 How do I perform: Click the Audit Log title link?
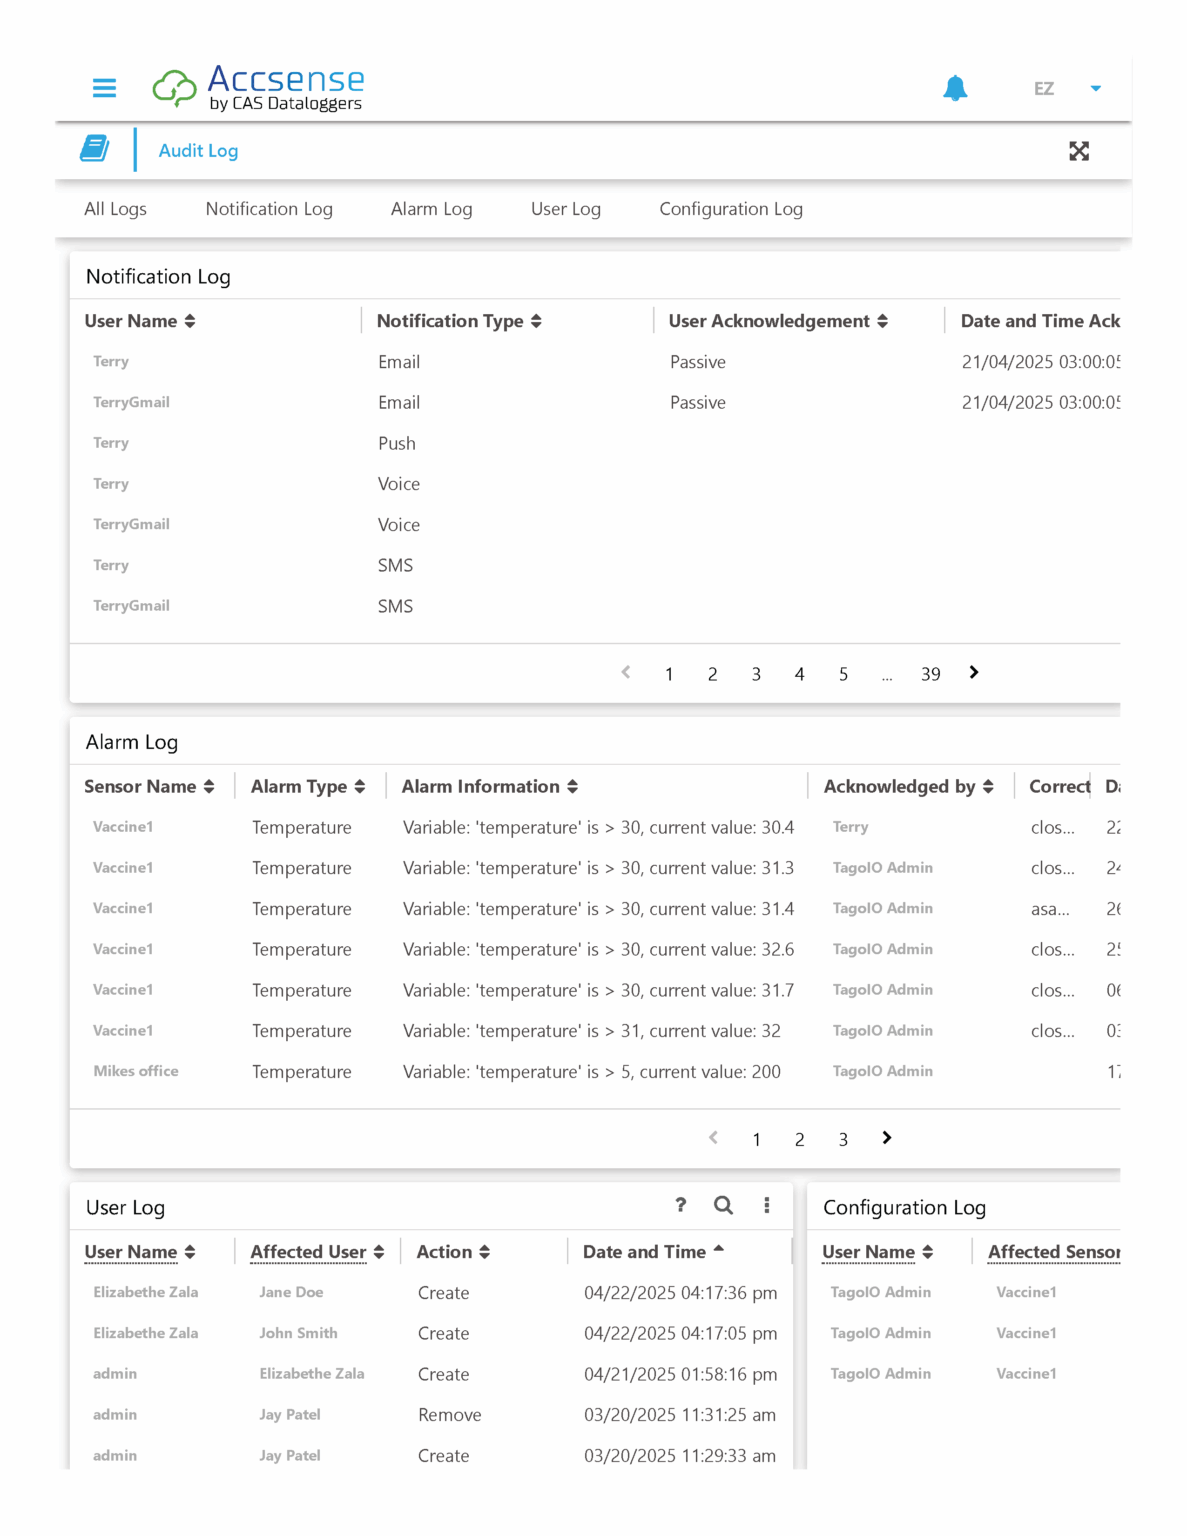198,151
